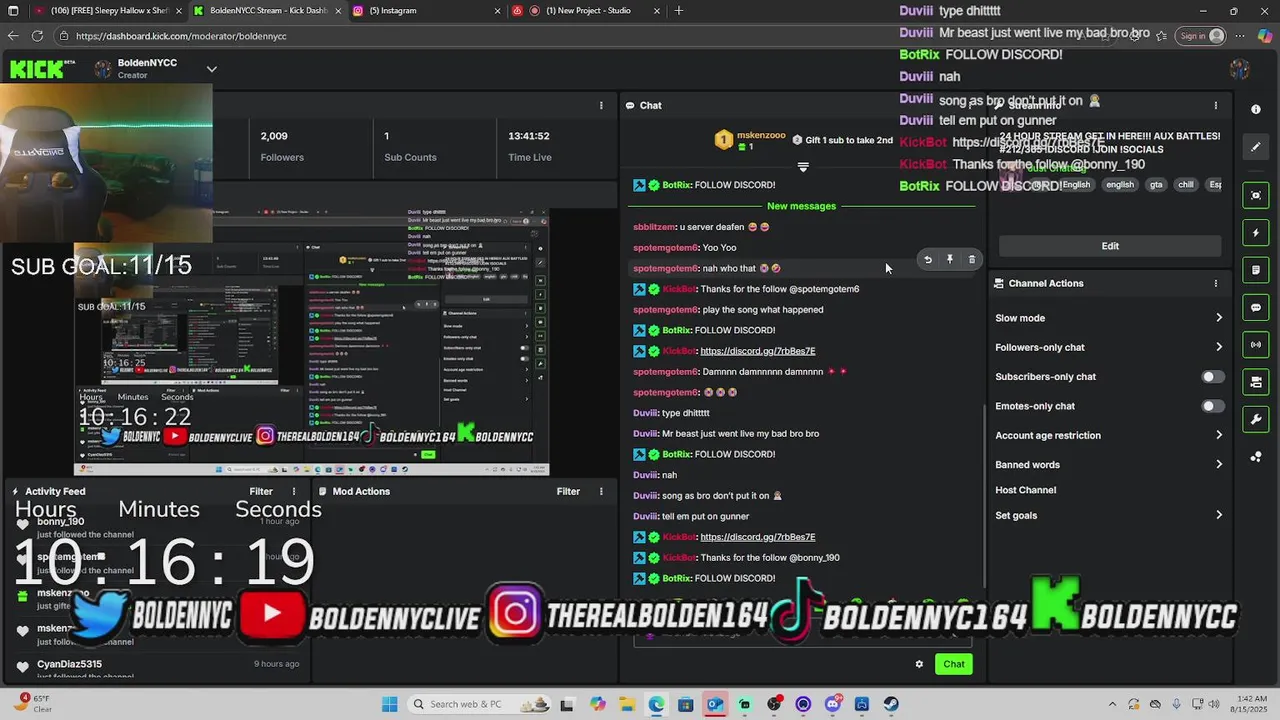1280x720 pixels.
Task: Click the broadcast signal sidebar icon
Action: click(1256, 345)
